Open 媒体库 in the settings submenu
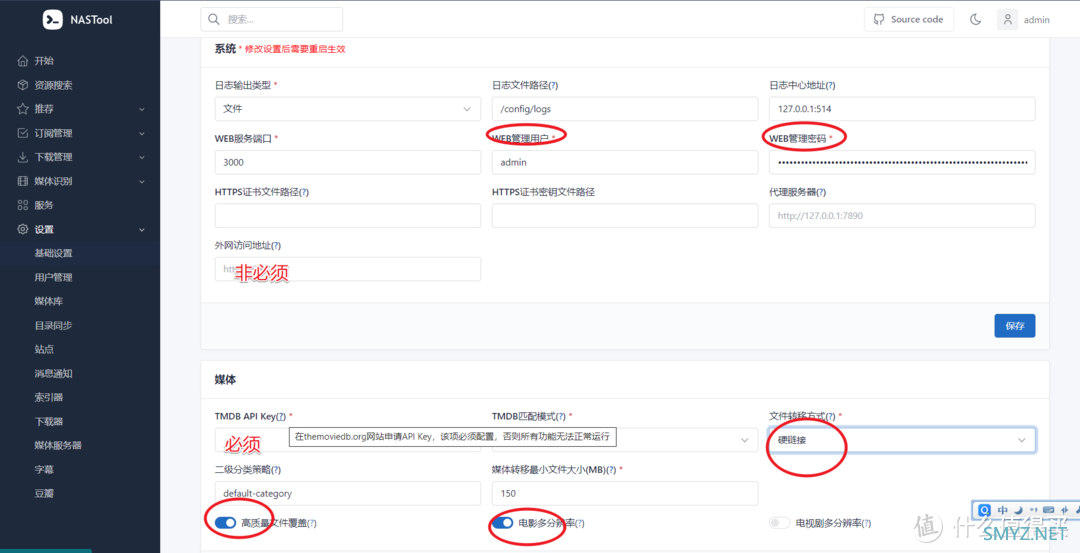This screenshot has height=553, width=1080. click(49, 301)
